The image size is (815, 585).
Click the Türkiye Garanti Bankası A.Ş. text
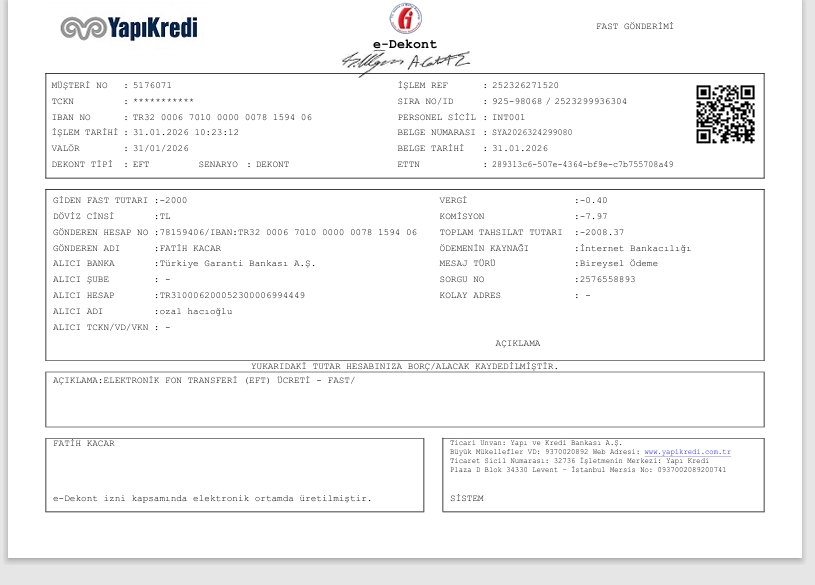(237, 263)
